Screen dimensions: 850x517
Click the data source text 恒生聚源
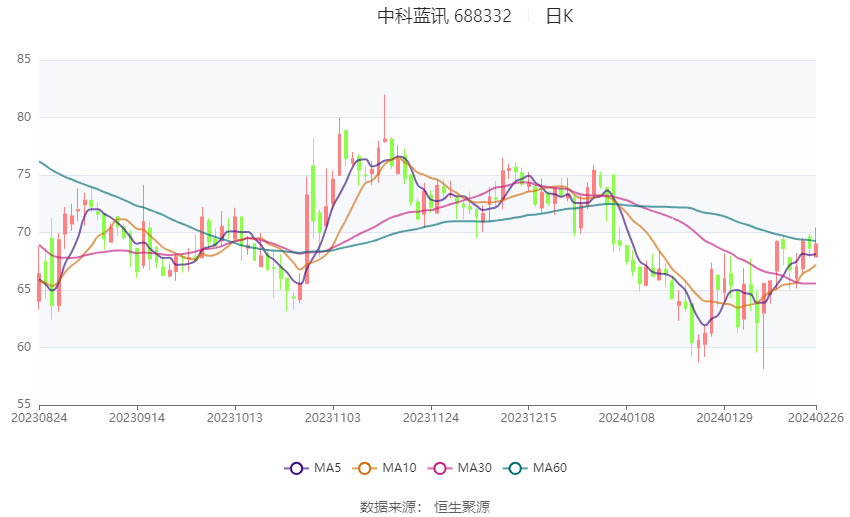462,507
